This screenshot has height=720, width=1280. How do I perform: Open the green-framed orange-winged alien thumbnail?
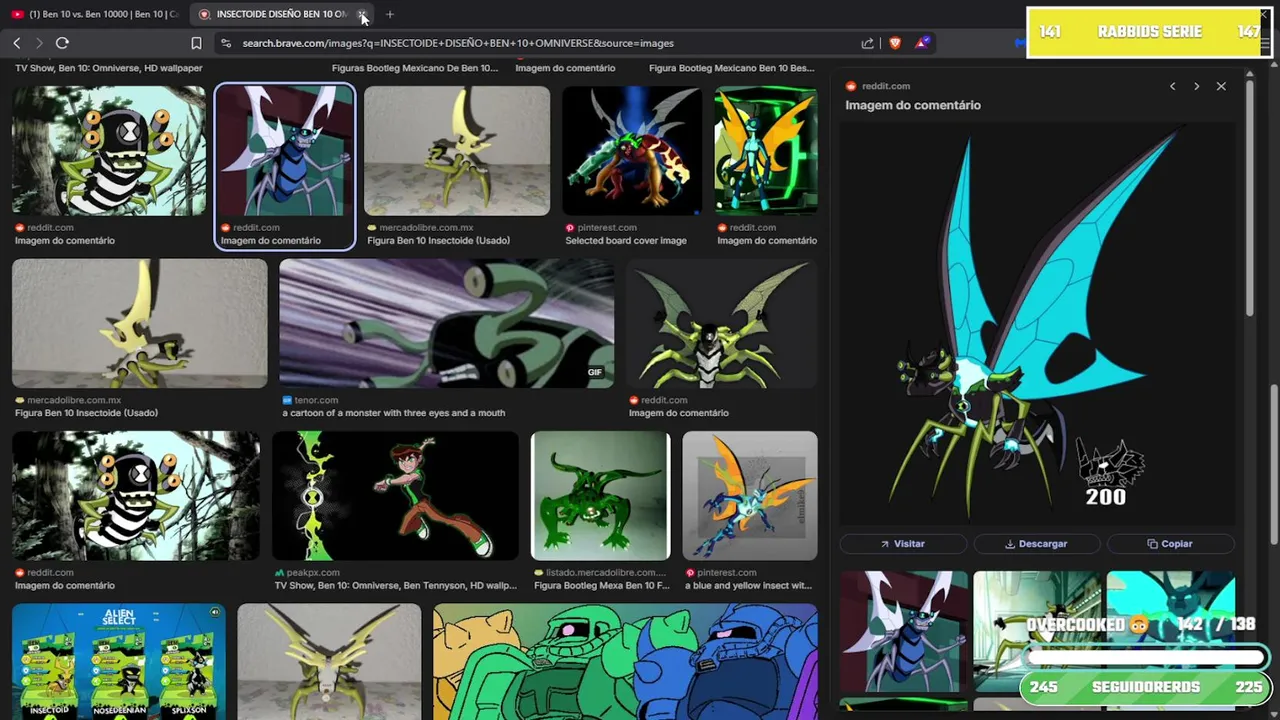coord(766,150)
